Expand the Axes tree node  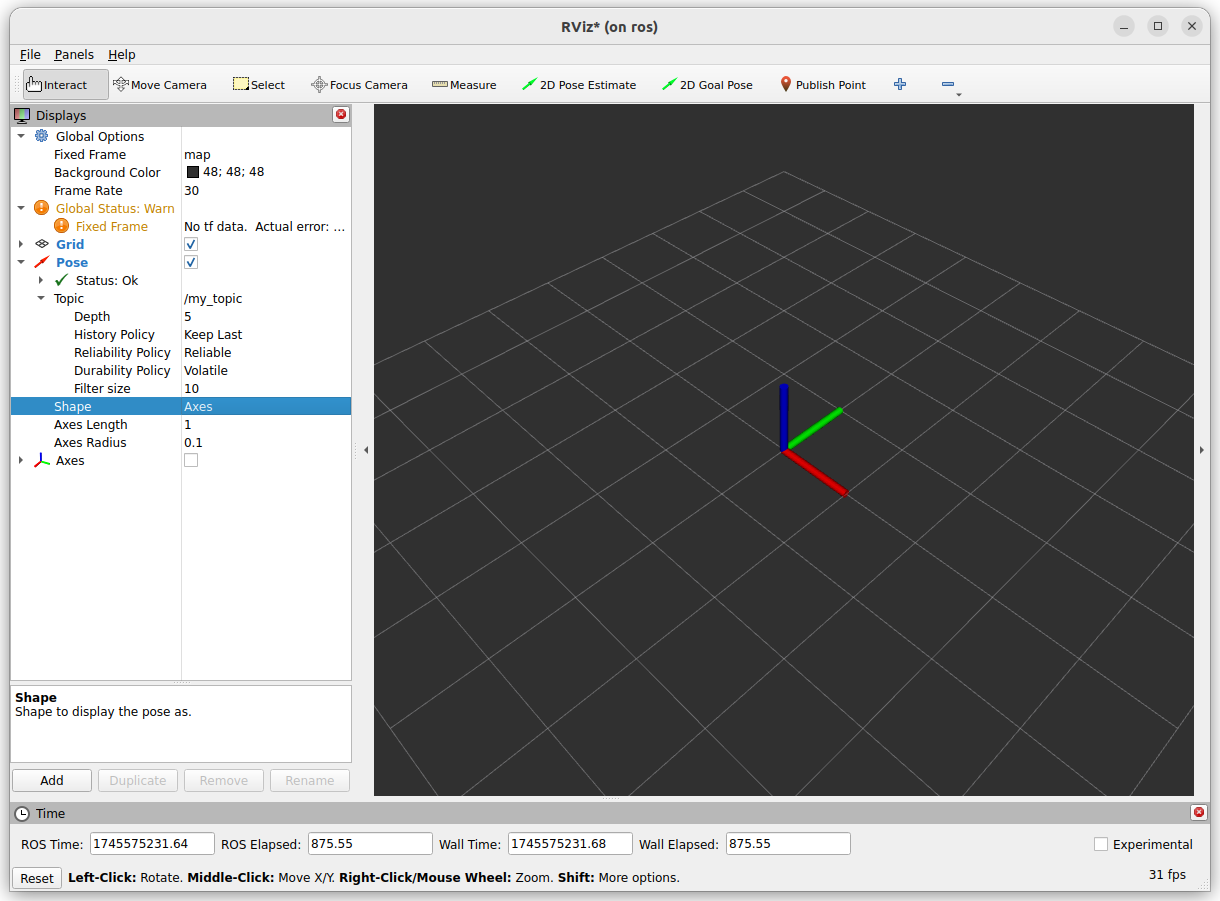[x=21, y=460]
